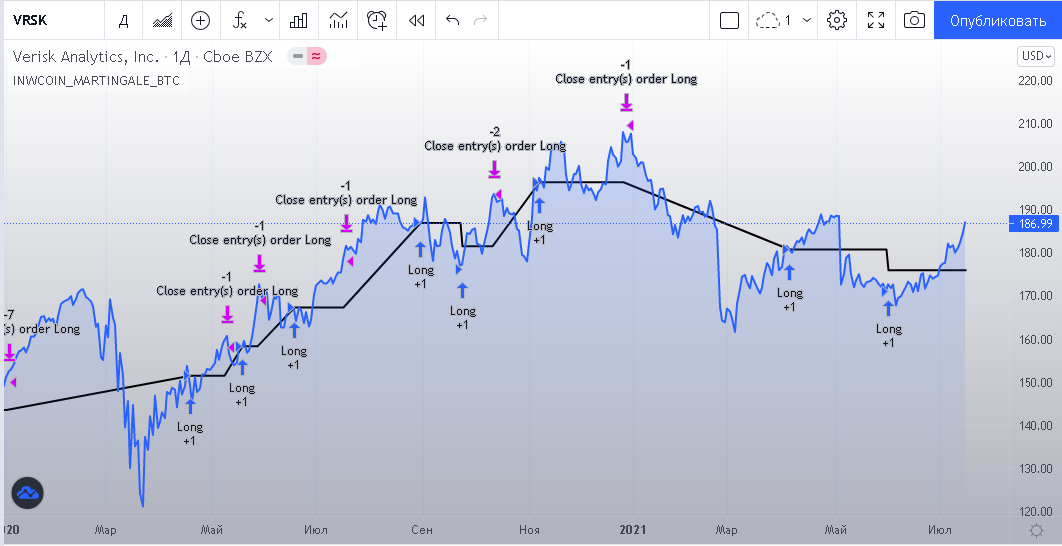1062x546 pixels.
Task: Click the bar replay rewind icon
Action: (417, 20)
